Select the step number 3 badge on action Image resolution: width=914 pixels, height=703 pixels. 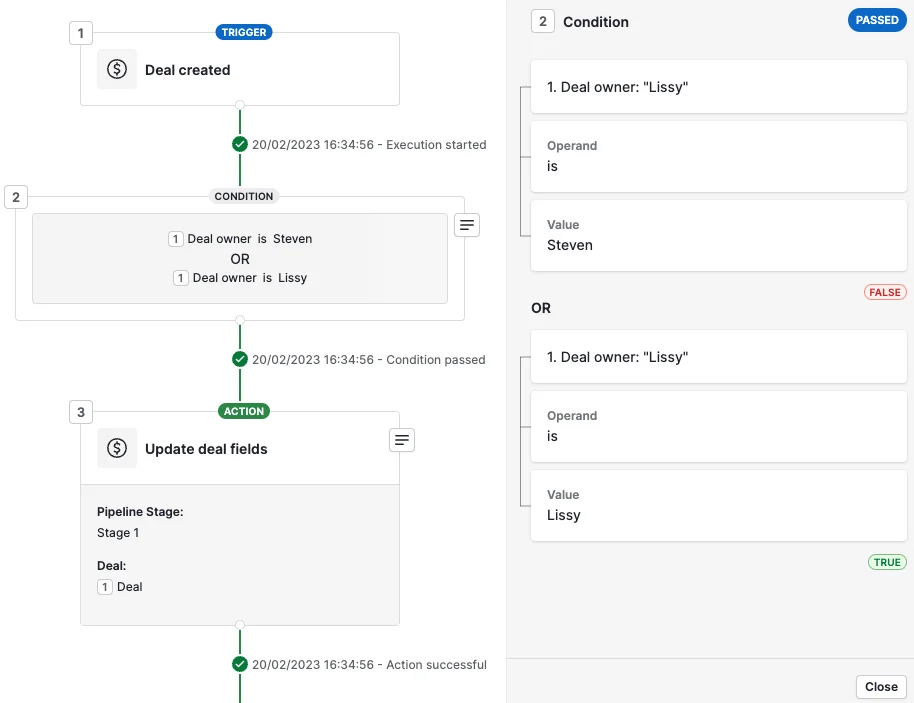click(x=81, y=412)
